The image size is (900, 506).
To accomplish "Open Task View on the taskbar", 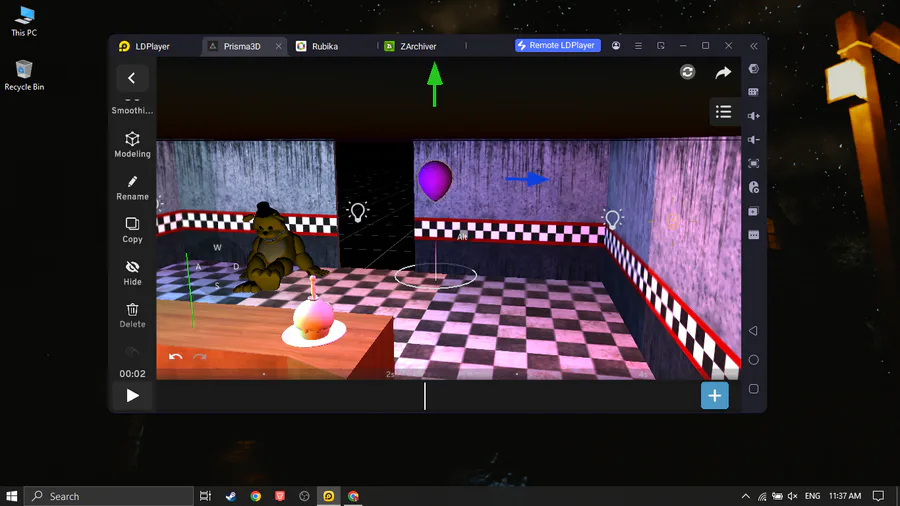I will pos(205,496).
